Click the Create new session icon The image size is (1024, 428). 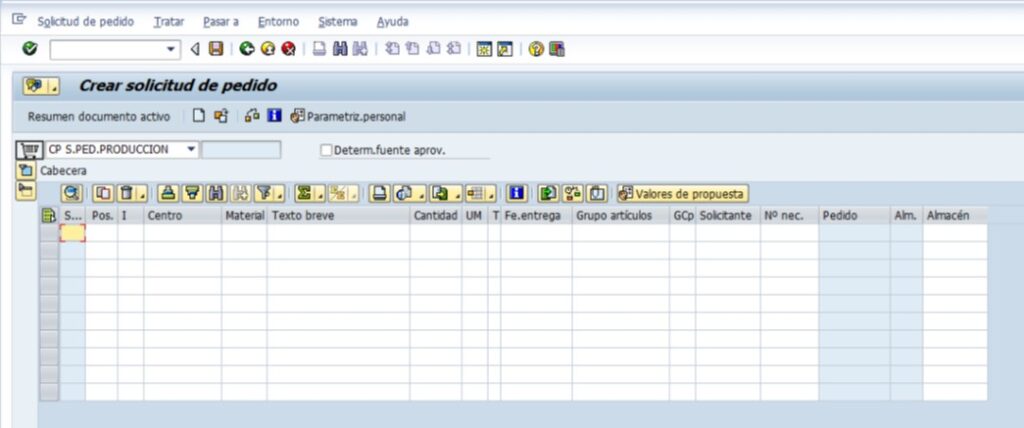[x=484, y=49]
